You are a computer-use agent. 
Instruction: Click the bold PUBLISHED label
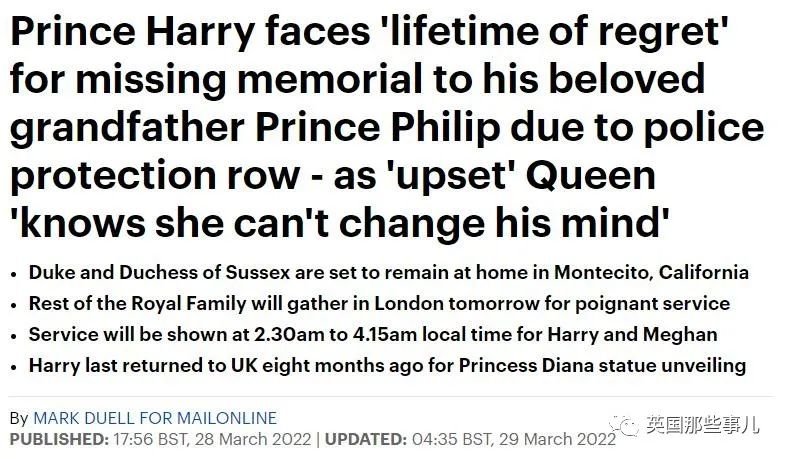pyautogui.click(x=59, y=439)
